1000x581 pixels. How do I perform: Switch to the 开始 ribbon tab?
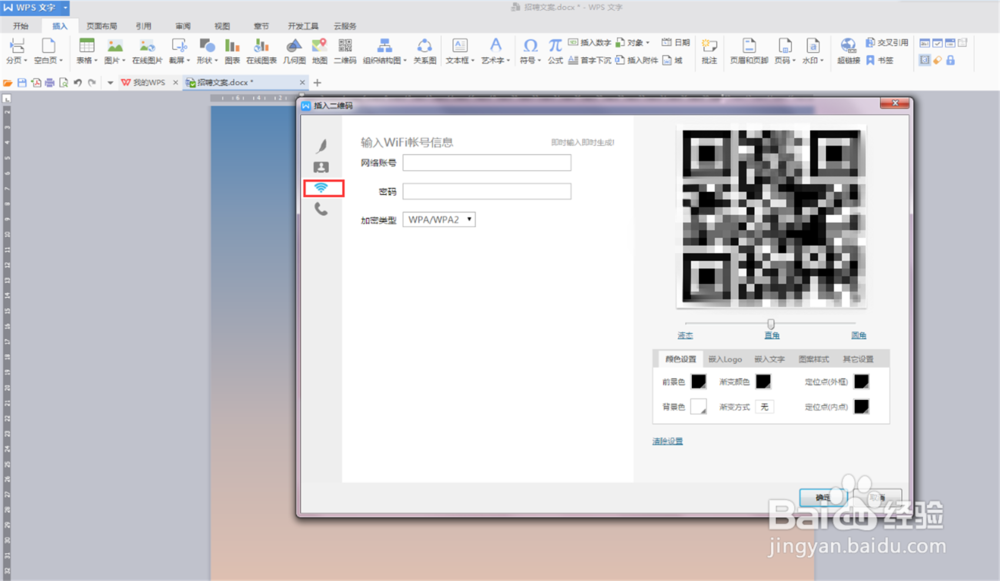(21, 26)
